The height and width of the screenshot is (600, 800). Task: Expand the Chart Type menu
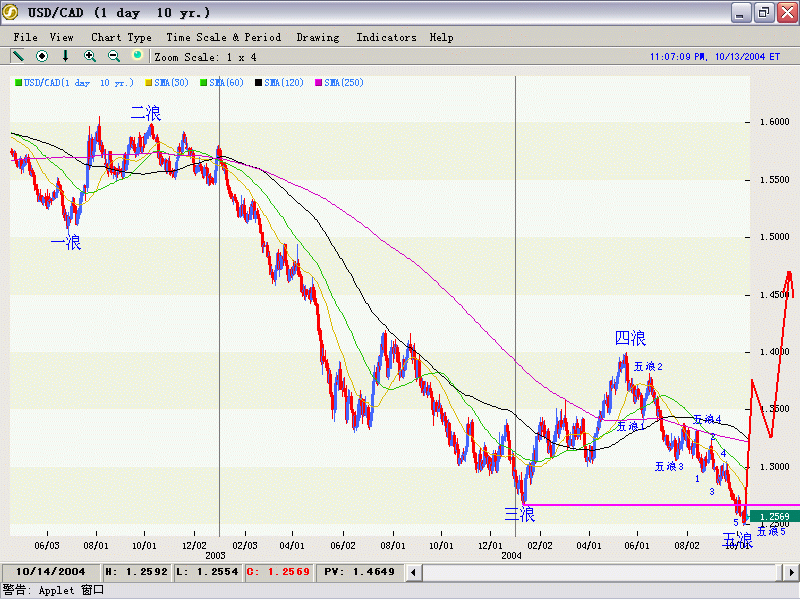coord(121,37)
